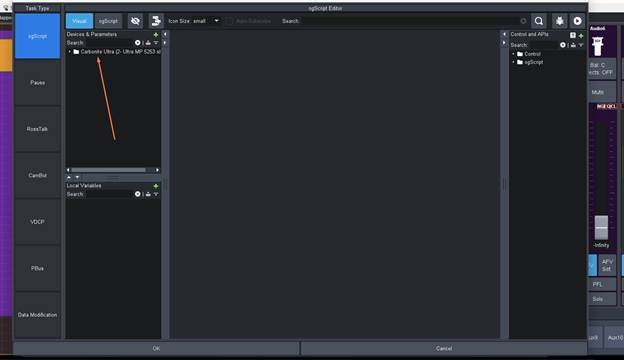
Task: Click sort icon beside Local Variables search
Action: (x=148, y=194)
